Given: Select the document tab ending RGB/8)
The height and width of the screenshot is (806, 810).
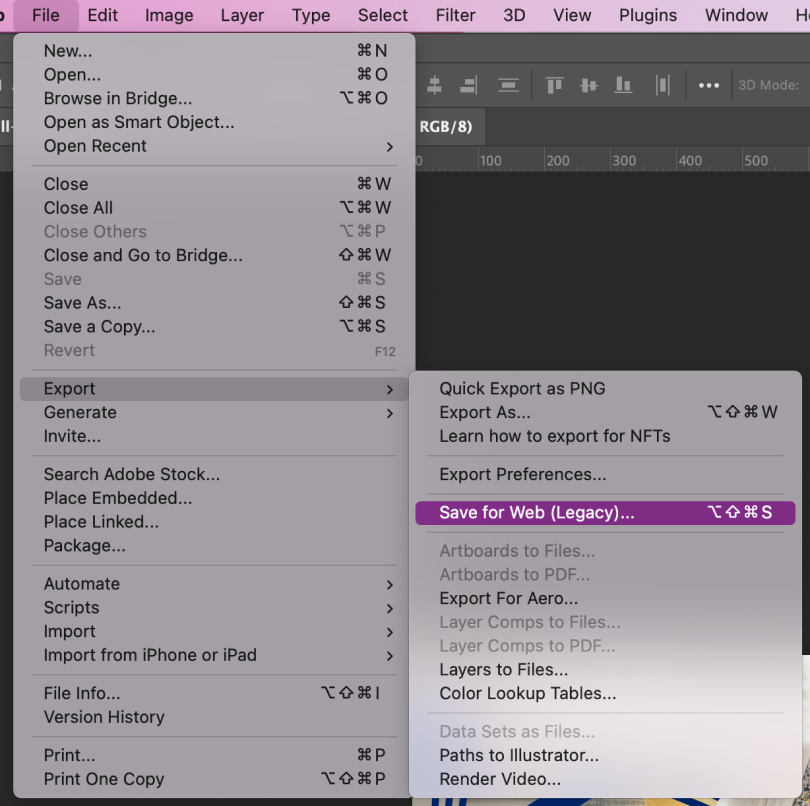Looking at the screenshot, I should (x=449, y=127).
